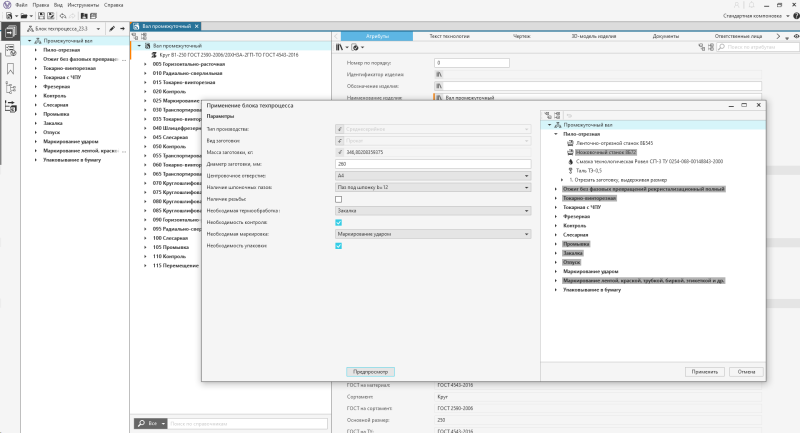Switch to the 'Текст технологии' tab
This screenshot has height=433, width=800.
450,35
